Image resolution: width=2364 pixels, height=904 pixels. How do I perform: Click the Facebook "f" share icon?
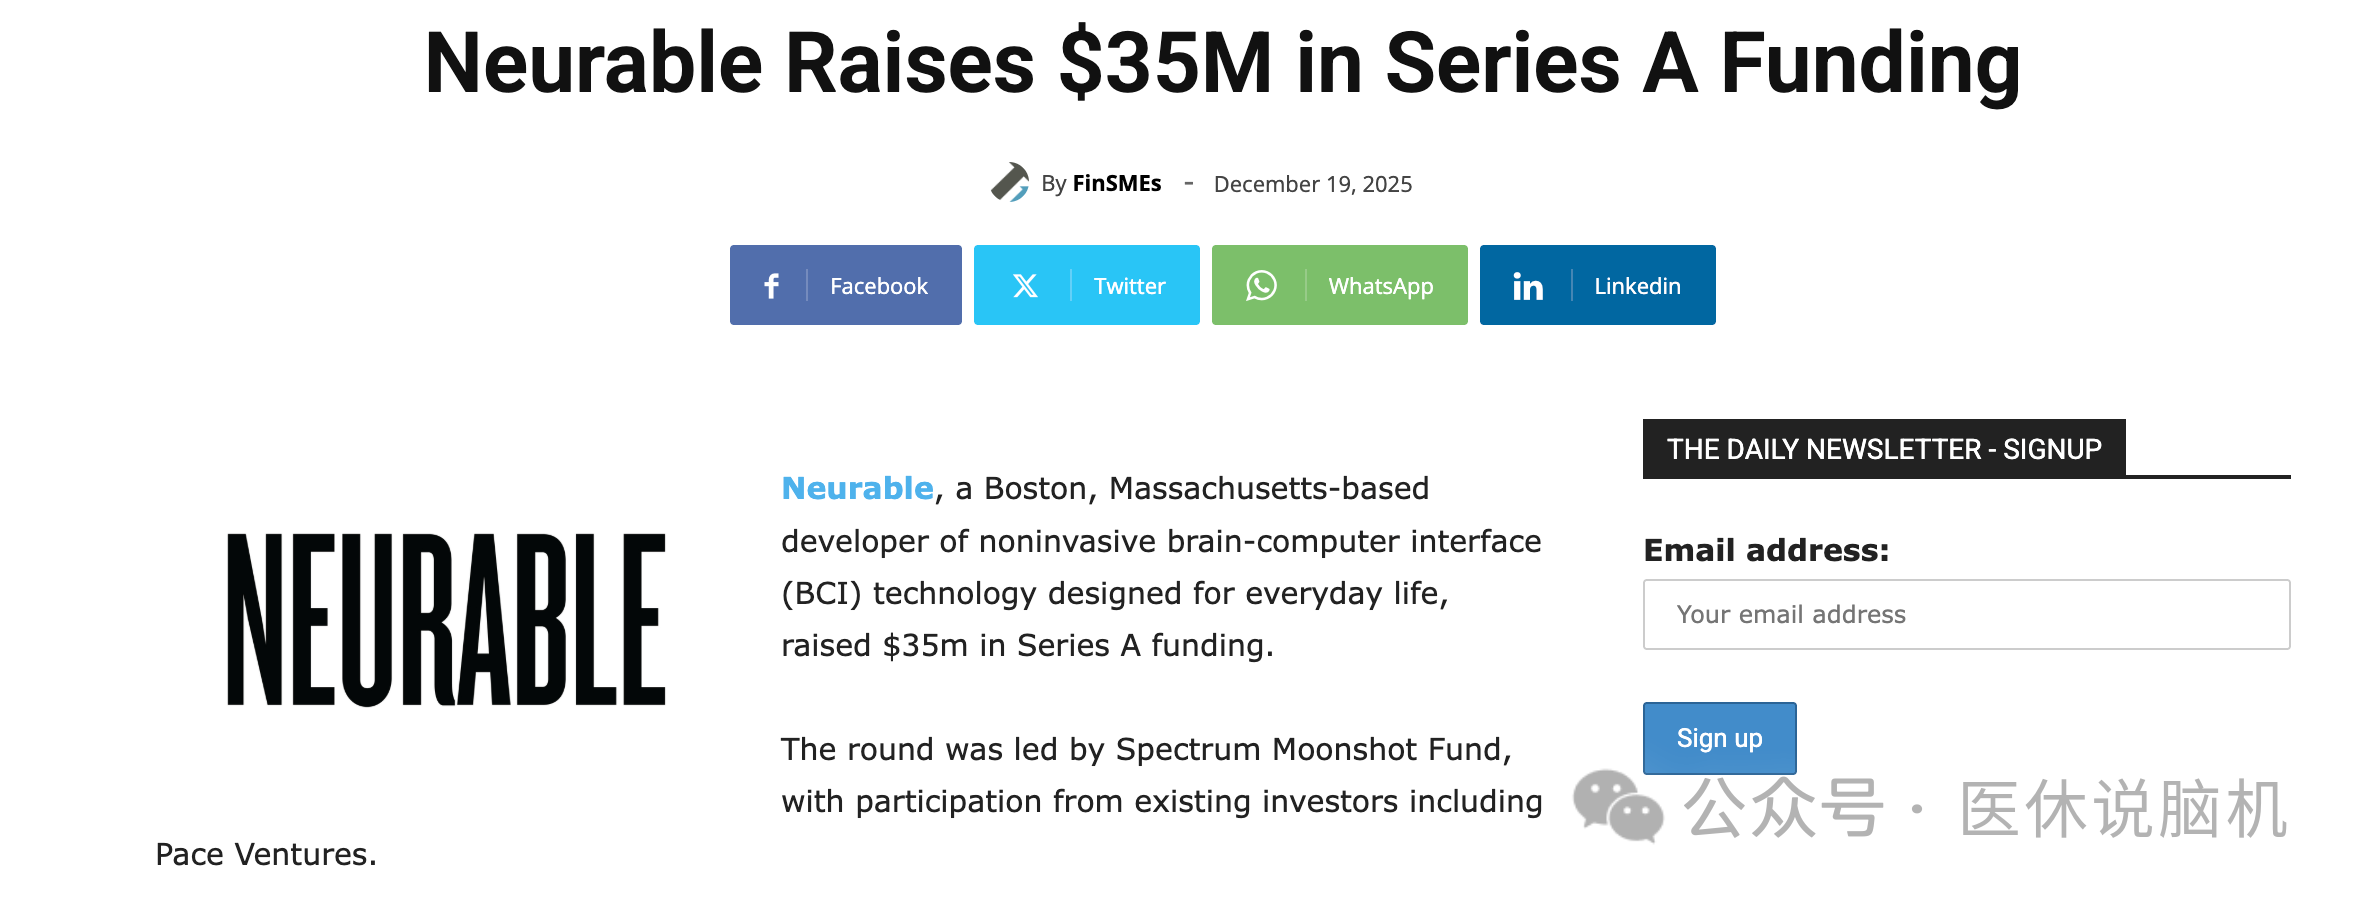click(x=771, y=286)
